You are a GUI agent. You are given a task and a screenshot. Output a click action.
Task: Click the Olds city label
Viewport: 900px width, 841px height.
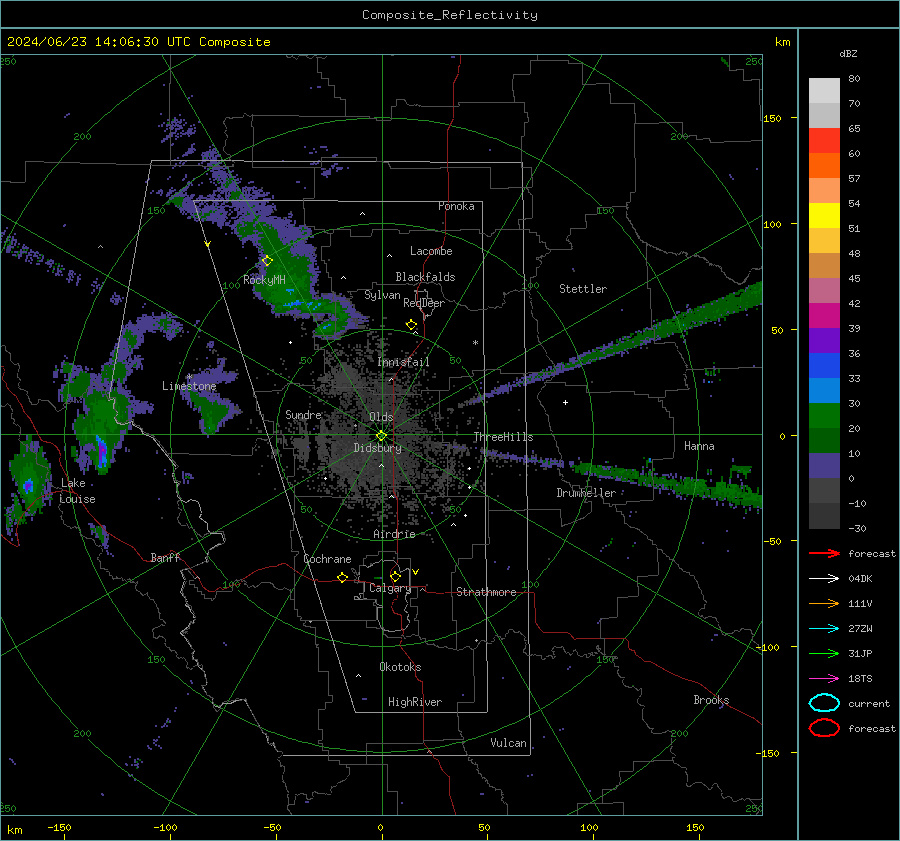pos(381,417)
